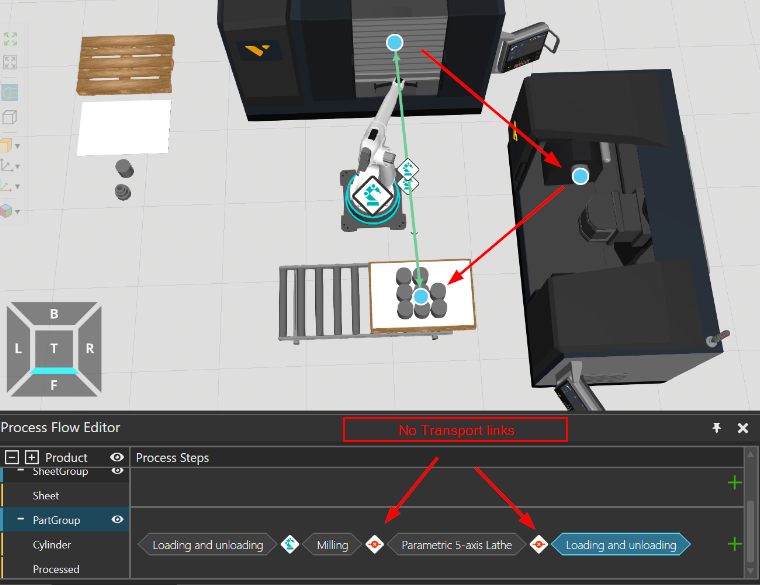Click the gray fill-selected icon
Screen dimensions: 760x585
tap(10, 62)
